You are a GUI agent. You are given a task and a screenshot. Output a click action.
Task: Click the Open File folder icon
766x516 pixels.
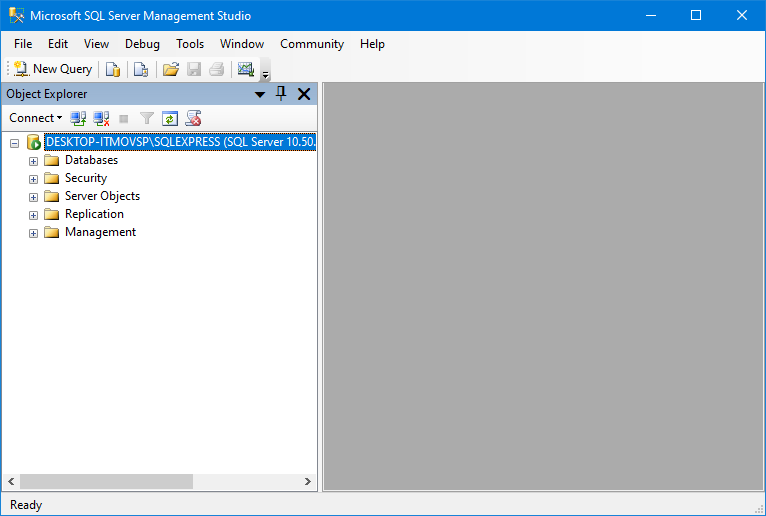click(171, 69)
